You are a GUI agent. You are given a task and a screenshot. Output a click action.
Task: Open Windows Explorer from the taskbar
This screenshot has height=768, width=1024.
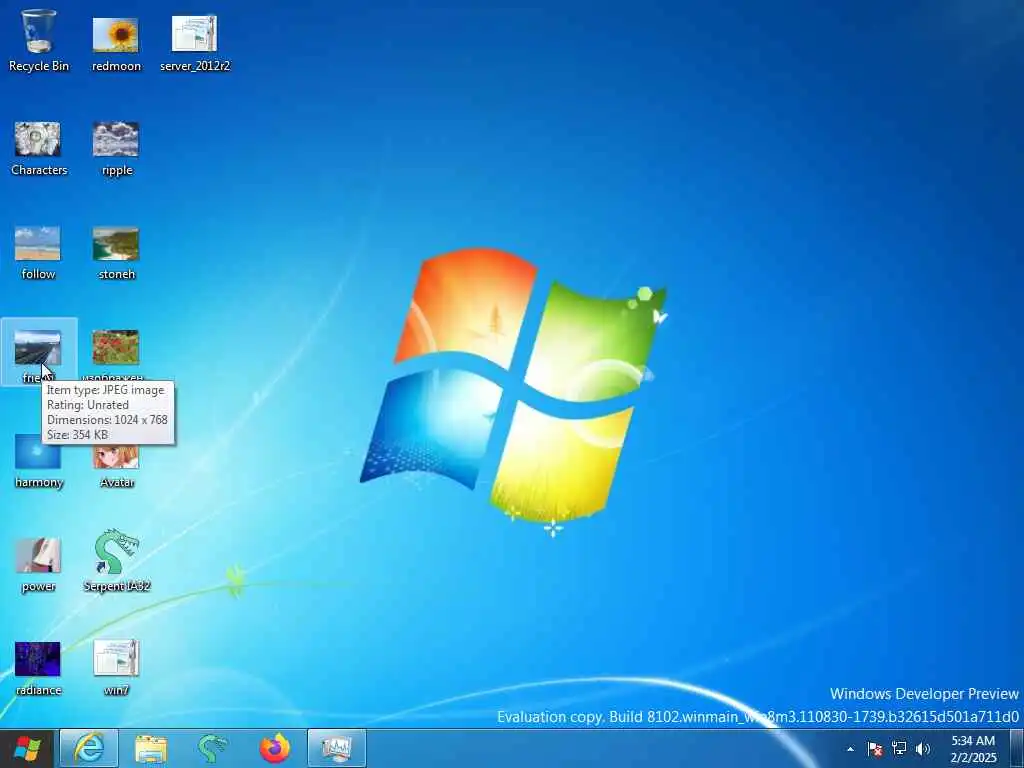tap(151, 748)
